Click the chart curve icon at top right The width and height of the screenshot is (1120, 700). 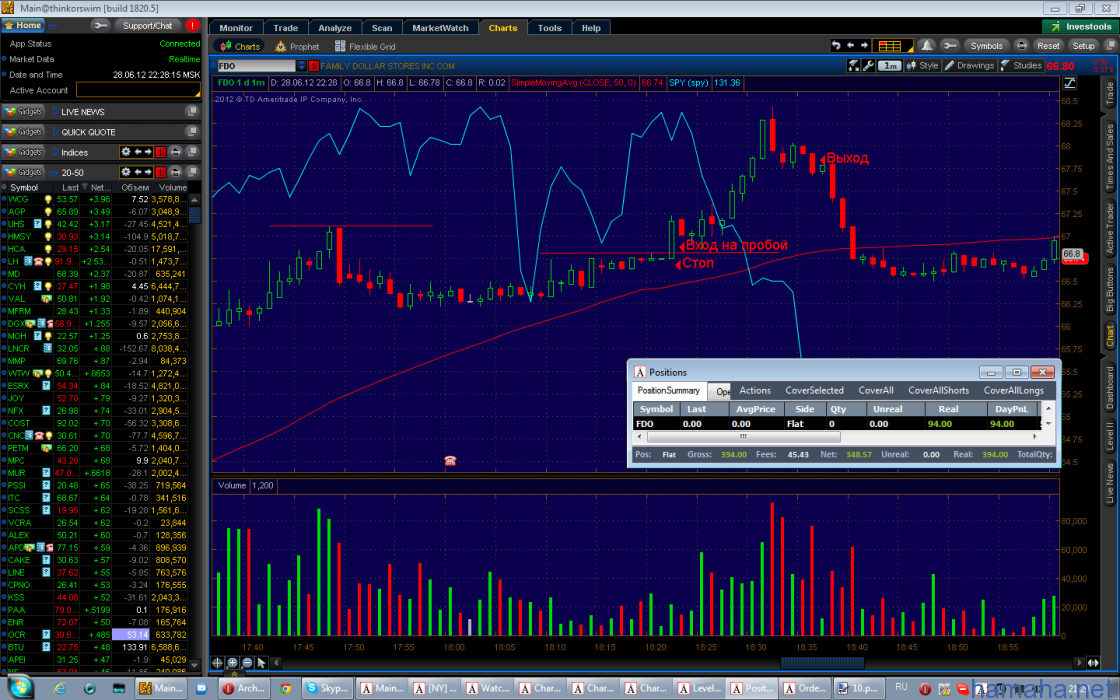pos(1069,83)
